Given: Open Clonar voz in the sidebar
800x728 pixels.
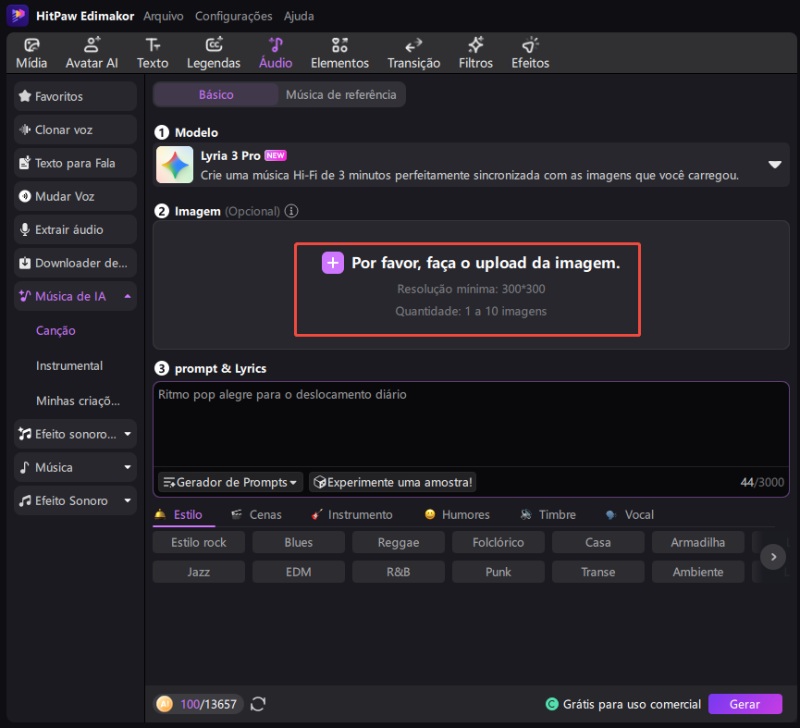Looking at the screenshot, I should click(76, 130).
